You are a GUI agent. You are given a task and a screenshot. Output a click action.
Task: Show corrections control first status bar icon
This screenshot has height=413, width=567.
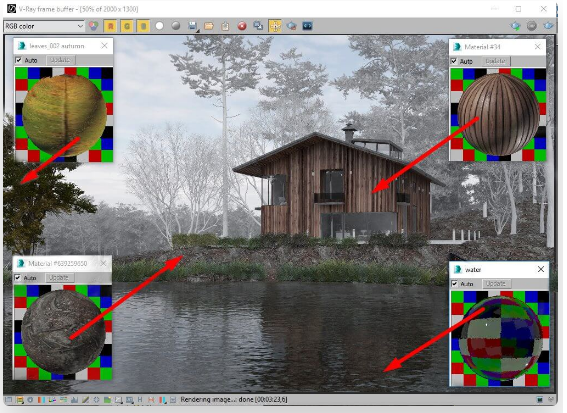pyautogui.click(x=9, y=400)
